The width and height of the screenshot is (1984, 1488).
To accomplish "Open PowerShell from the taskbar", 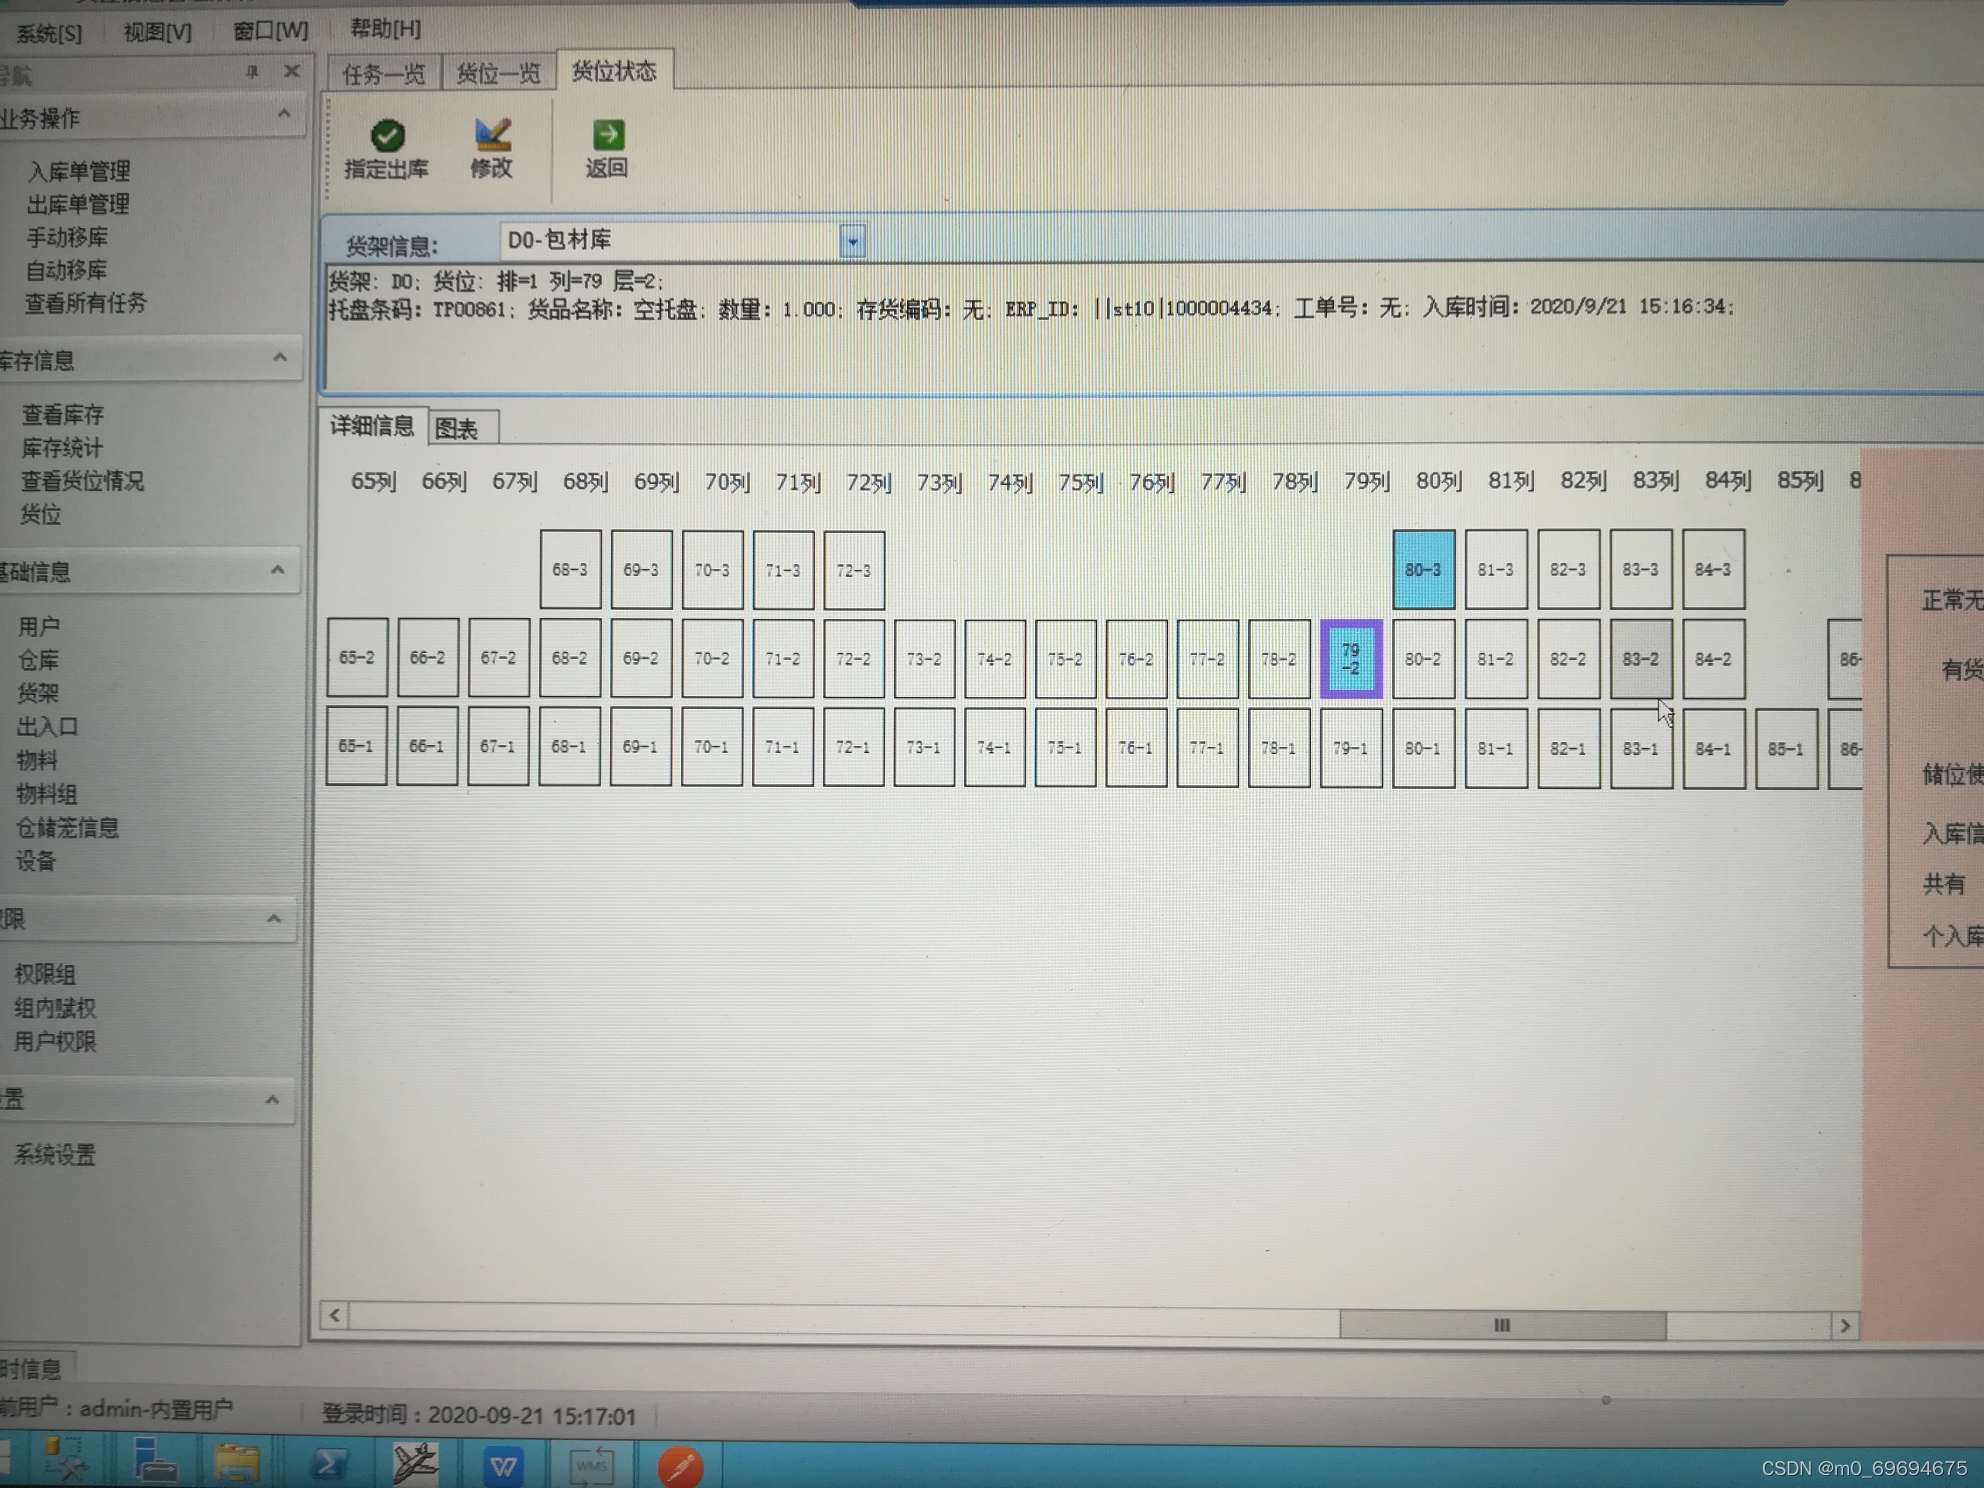I will point(329,1465).
